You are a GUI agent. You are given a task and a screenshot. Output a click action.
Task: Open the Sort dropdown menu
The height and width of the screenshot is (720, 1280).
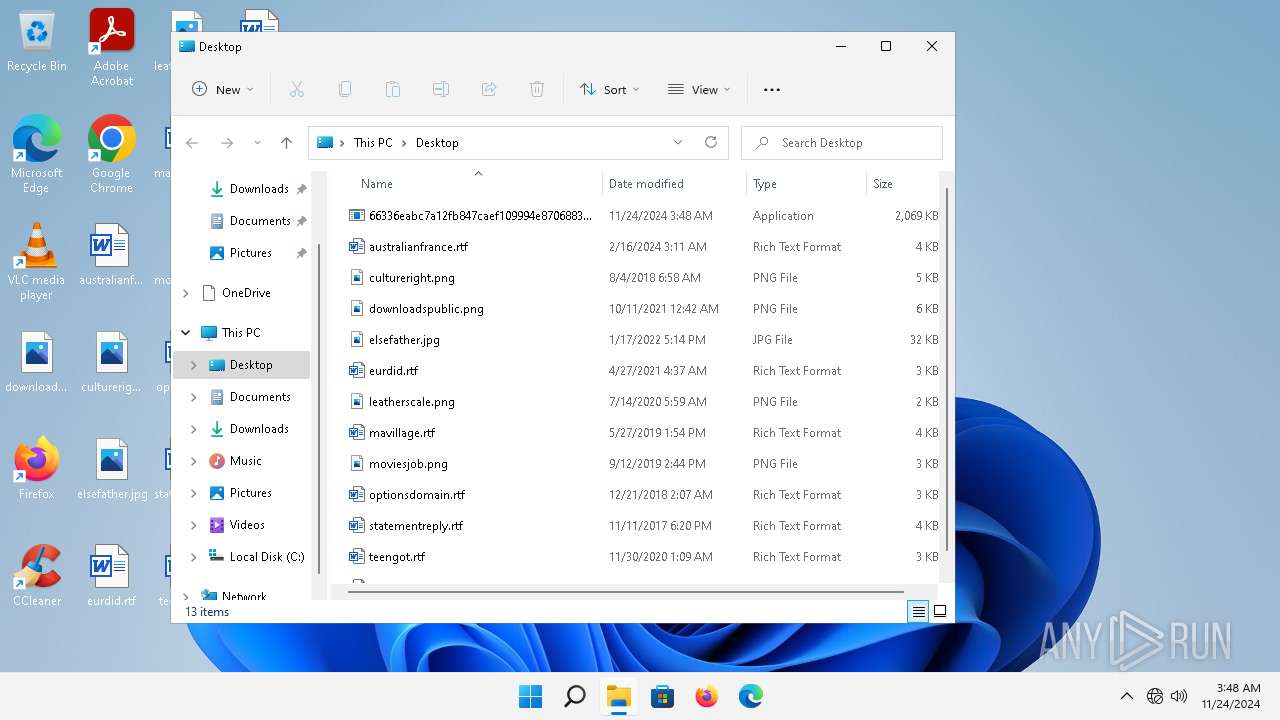click(609, 89)
